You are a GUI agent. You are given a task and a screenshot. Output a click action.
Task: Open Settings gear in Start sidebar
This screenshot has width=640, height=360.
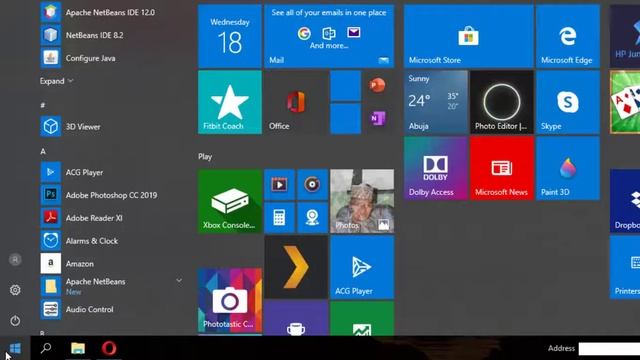point(15,290)
